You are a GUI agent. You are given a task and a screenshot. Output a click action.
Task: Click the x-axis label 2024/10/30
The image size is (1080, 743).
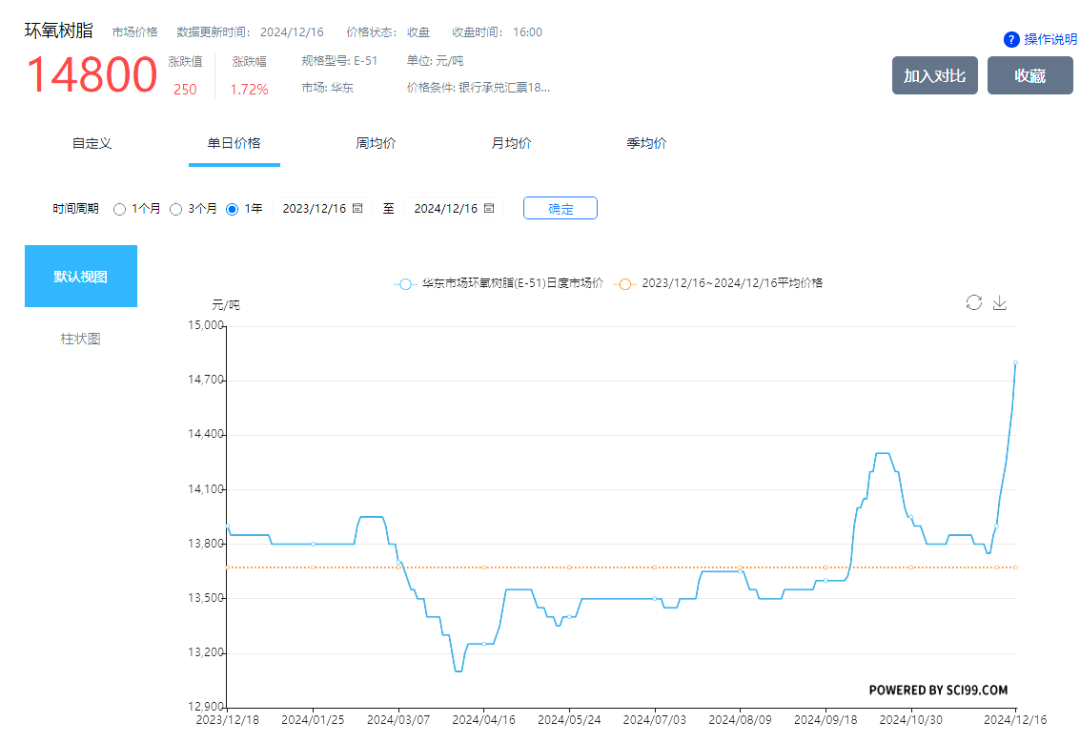coord(911,720)
